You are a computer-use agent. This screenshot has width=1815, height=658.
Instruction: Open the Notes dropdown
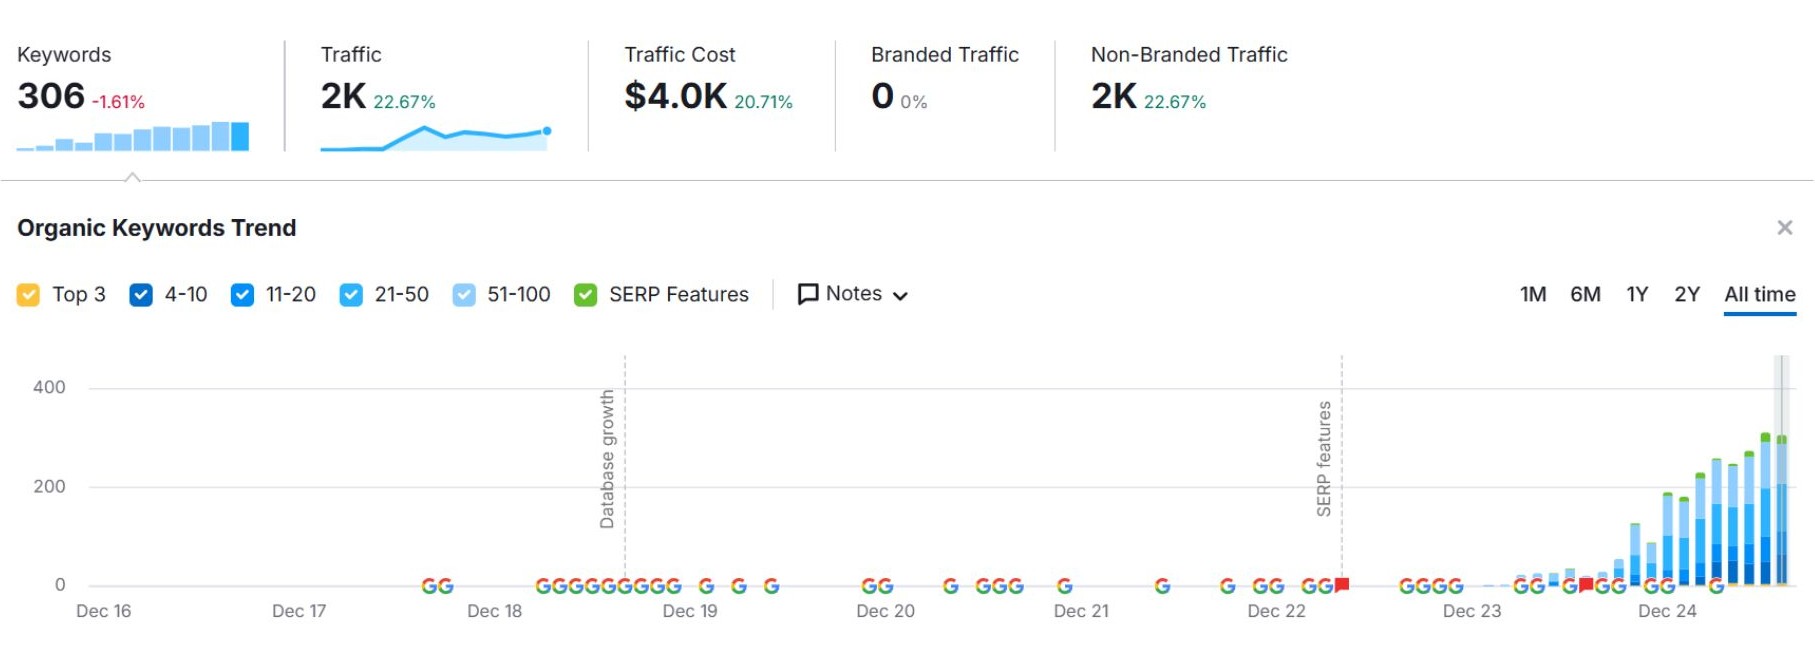coord(900,294)
